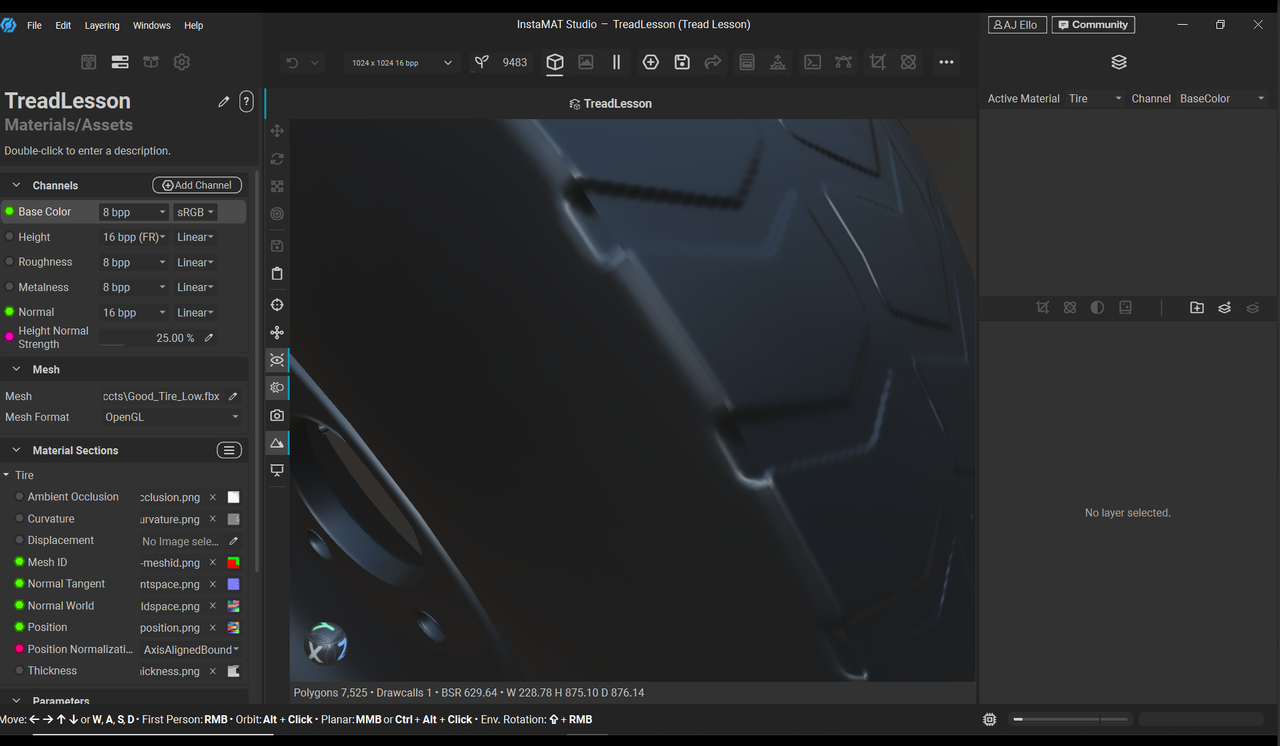Click the Mesh ID color swatch

(233, 563)
